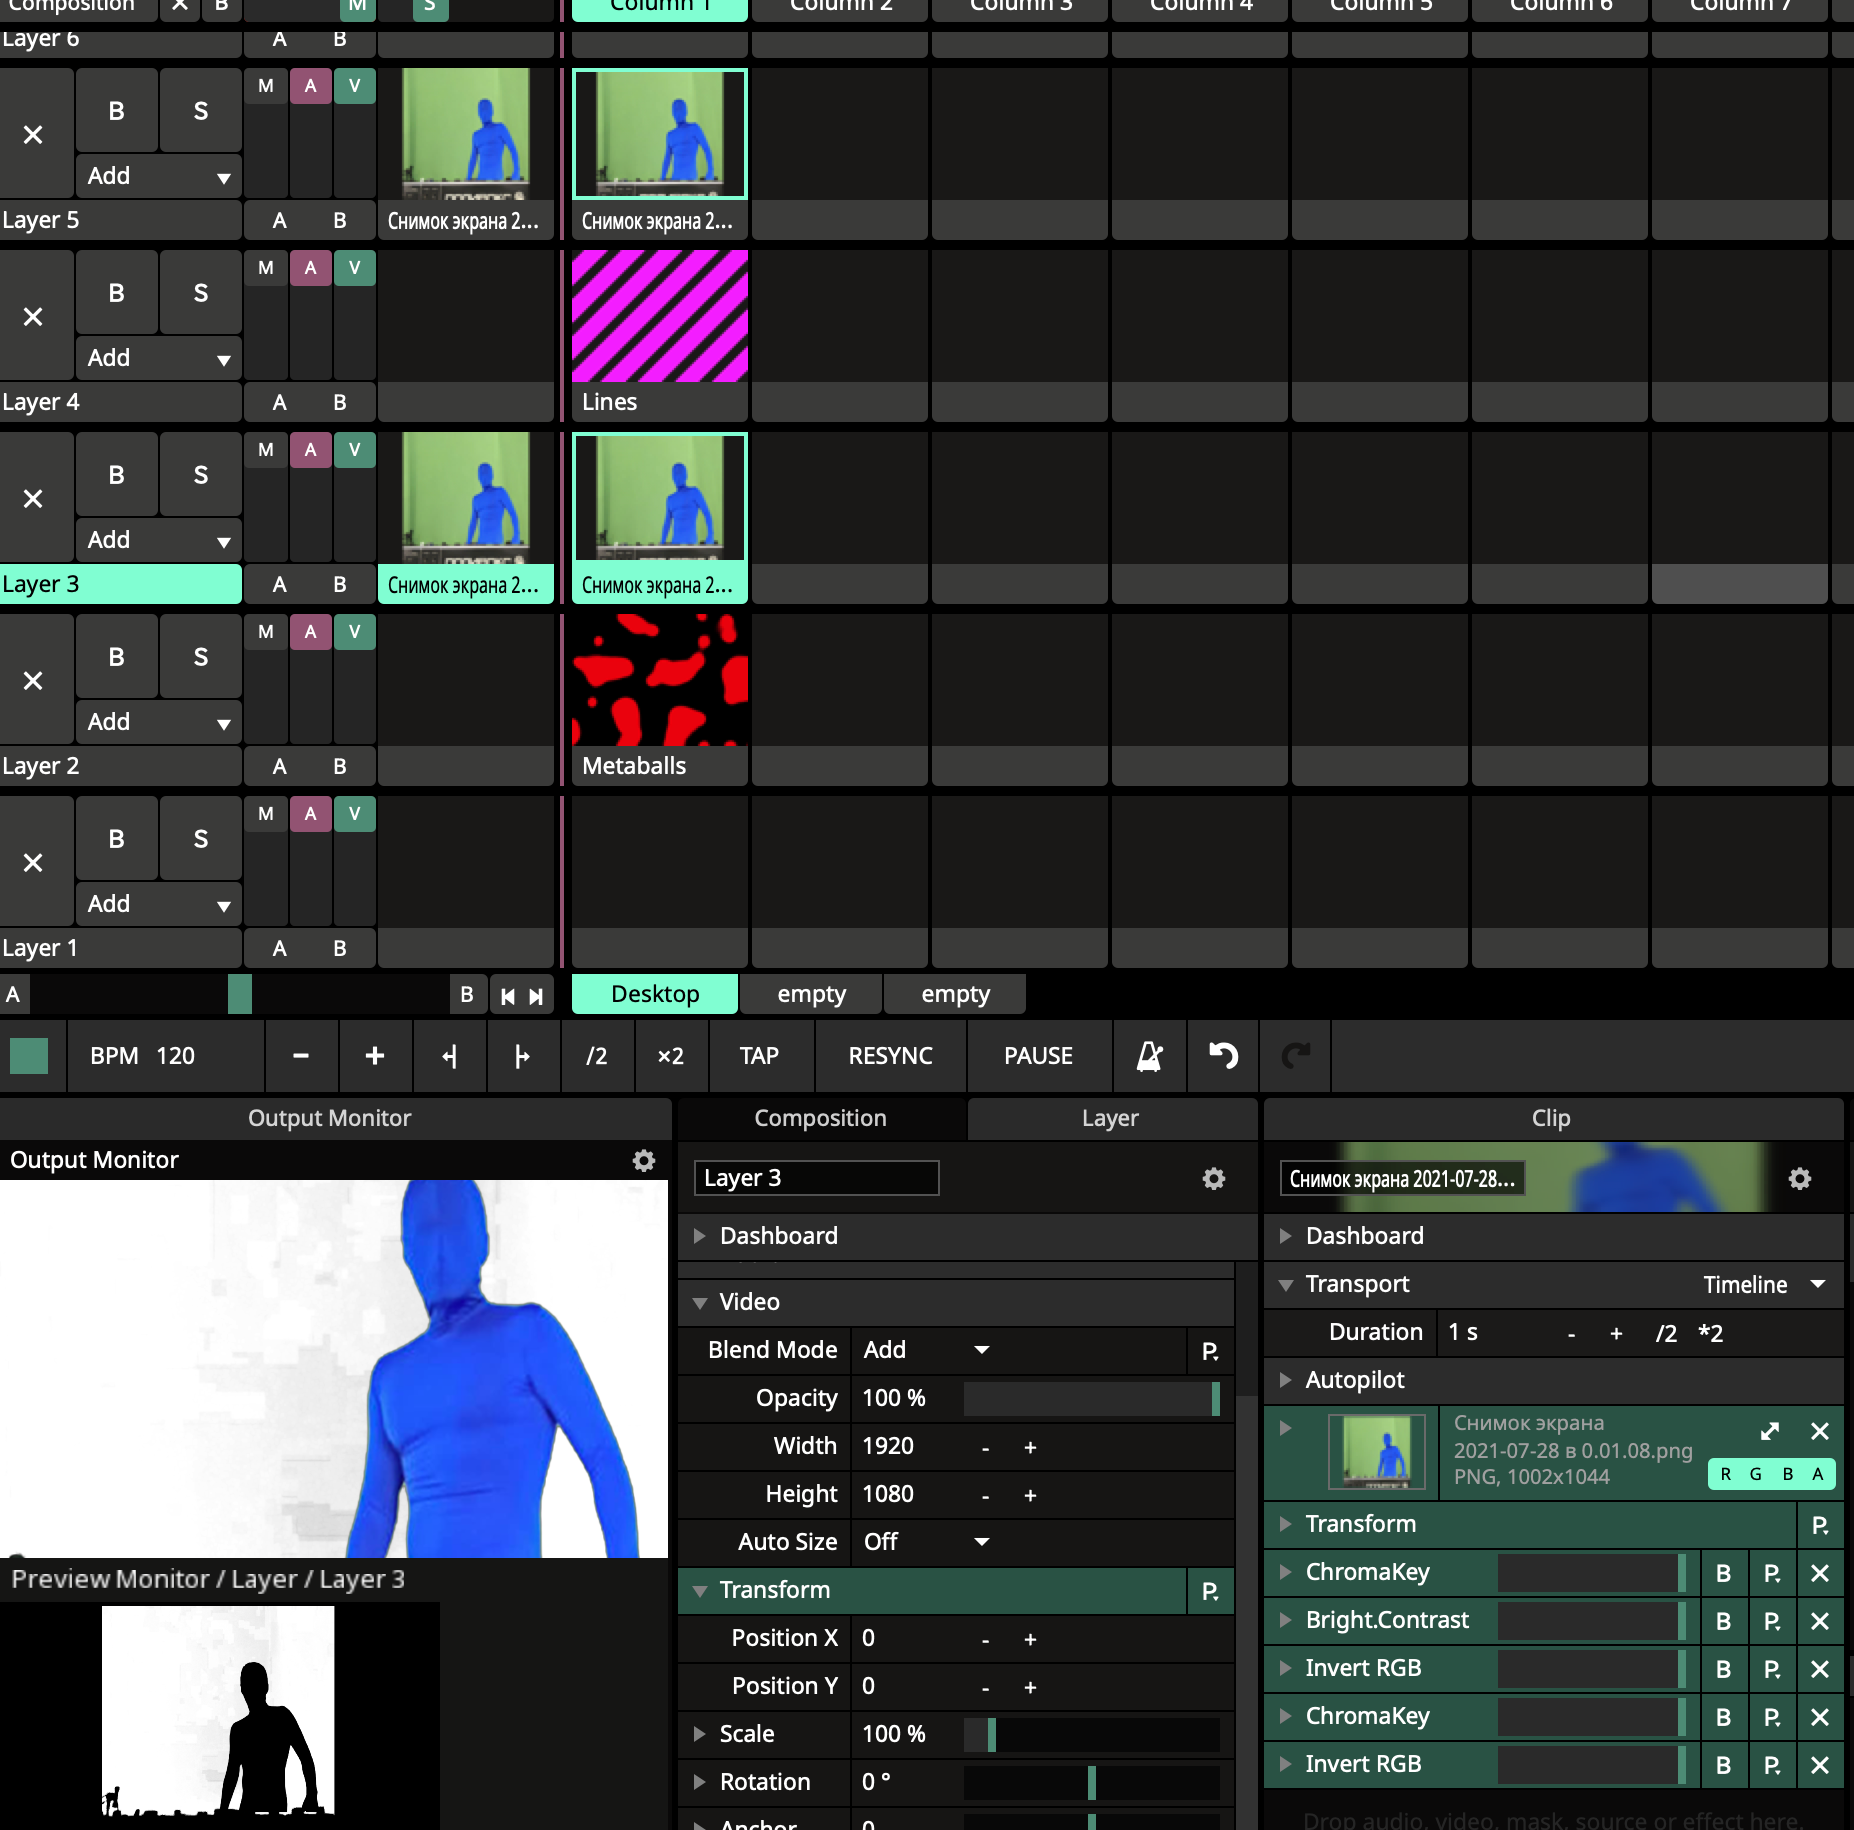Click the undo arrow icon
Image resolution: width=1854 pixels, height=1830 pixels.
(x=1223, y=1056)
